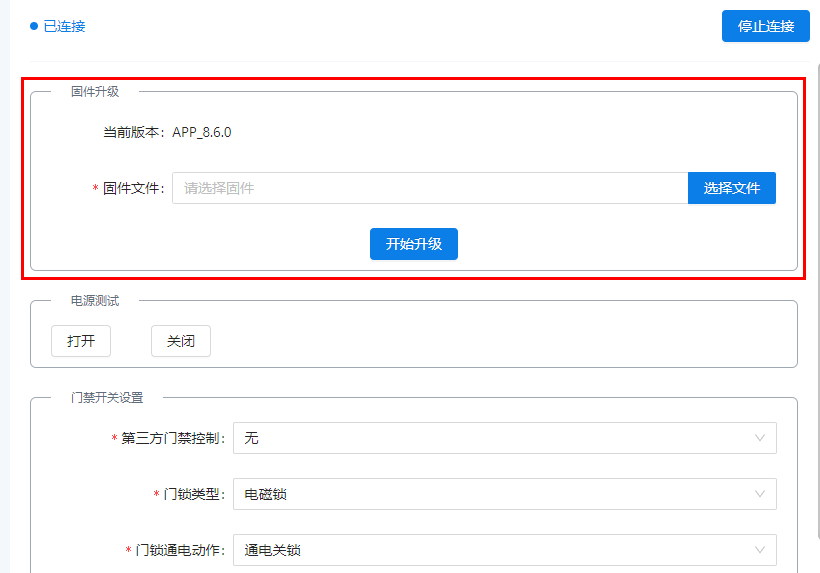
Task: Click the 固件升级 section title
Action: pyautogui.click(x=95, y=92)
